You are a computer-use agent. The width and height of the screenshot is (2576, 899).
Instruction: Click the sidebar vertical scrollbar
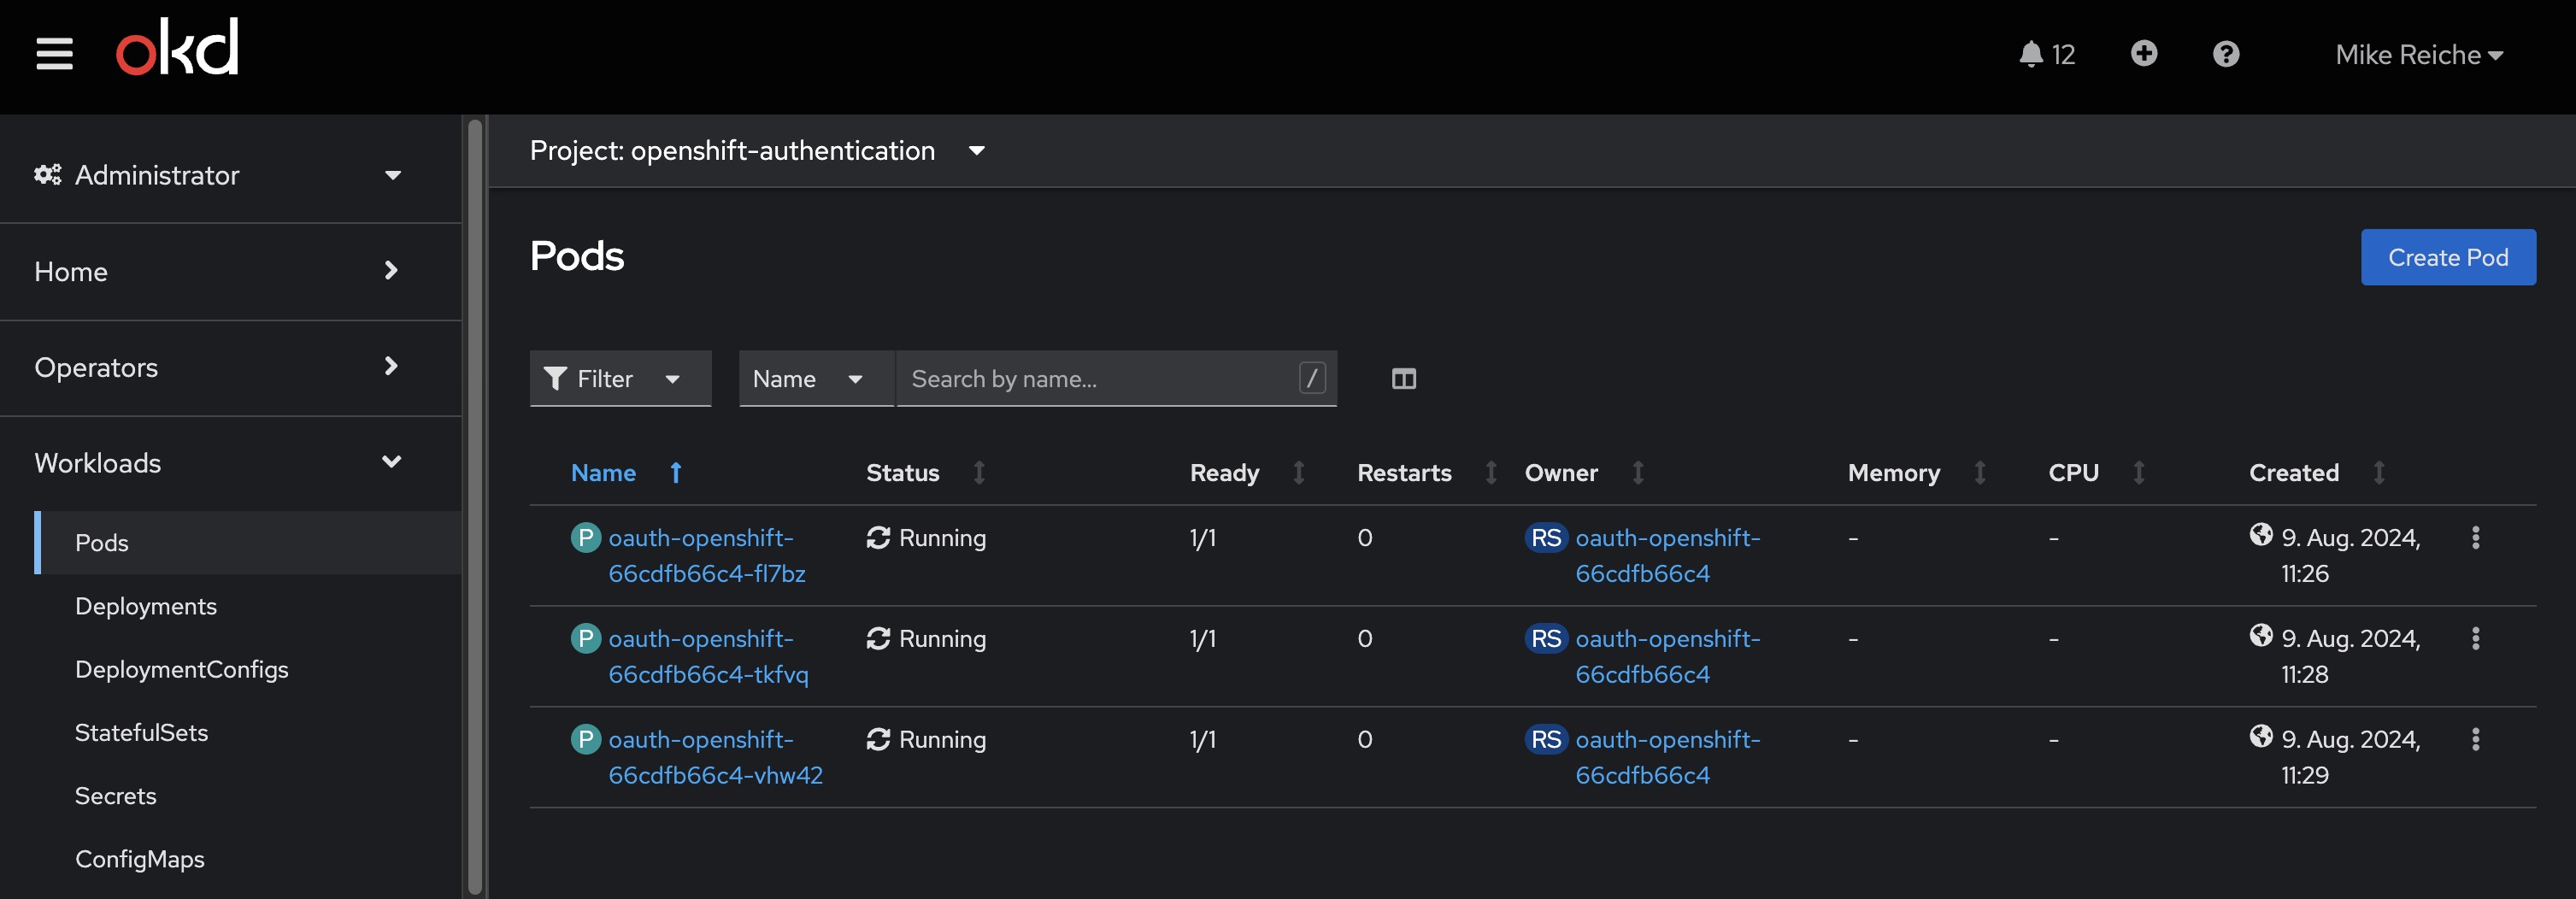[475, 506]
